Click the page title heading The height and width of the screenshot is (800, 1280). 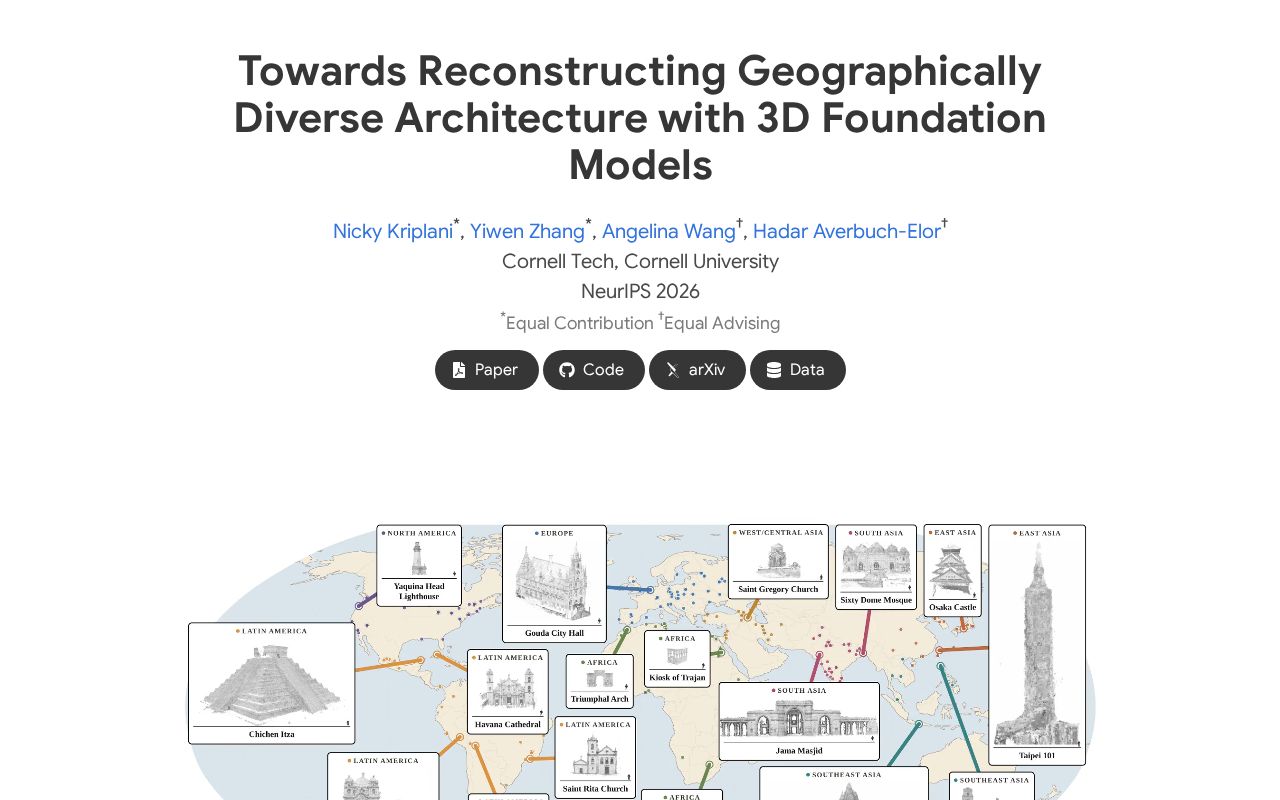[x=640, y=118]
